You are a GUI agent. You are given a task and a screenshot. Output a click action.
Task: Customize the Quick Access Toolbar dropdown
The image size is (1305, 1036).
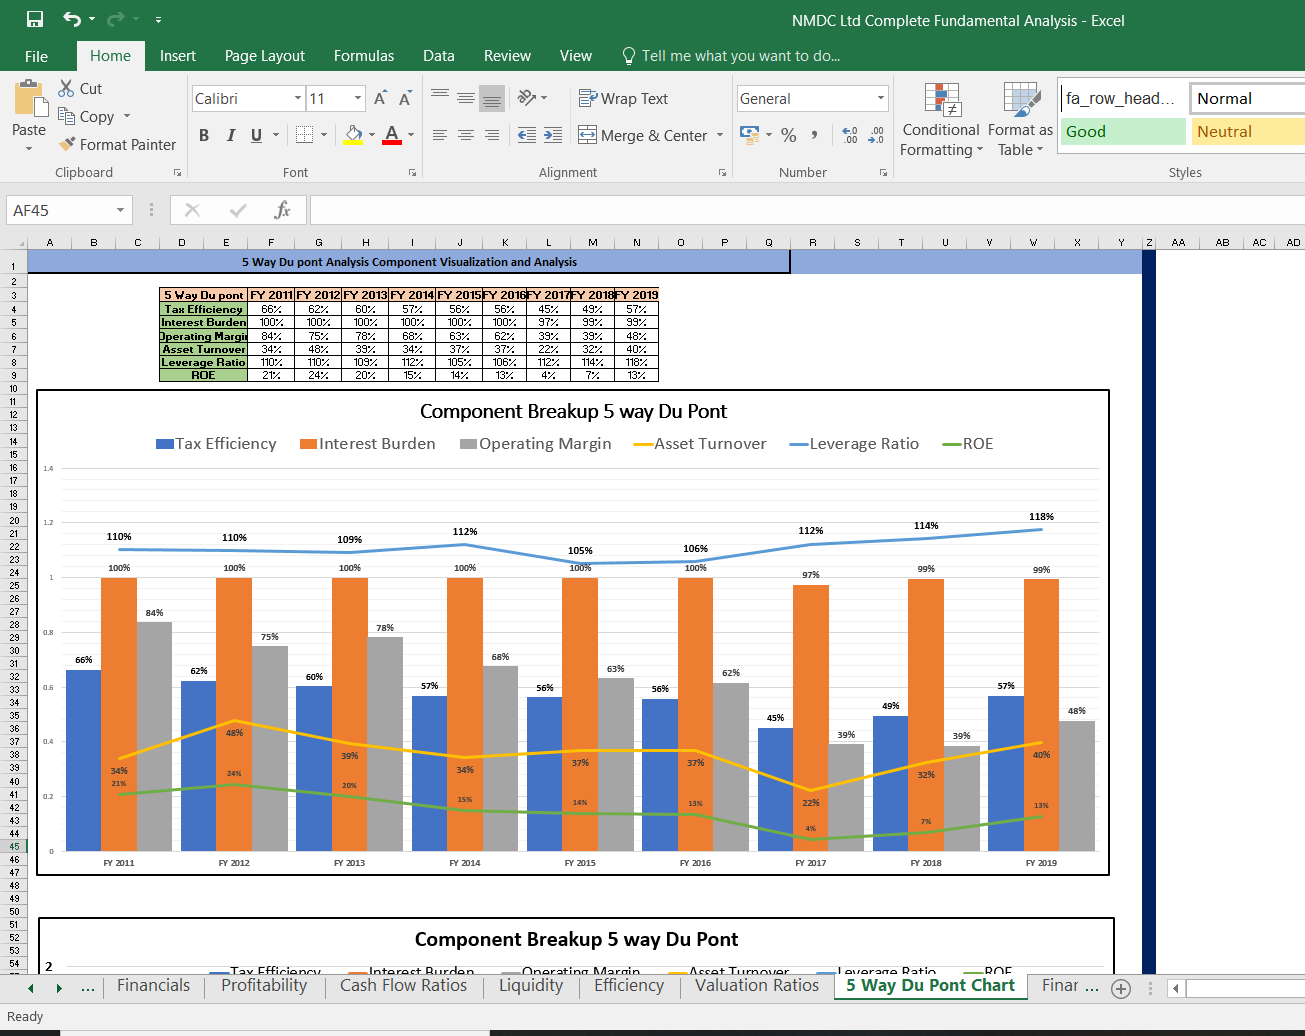(x=158, y=20)
